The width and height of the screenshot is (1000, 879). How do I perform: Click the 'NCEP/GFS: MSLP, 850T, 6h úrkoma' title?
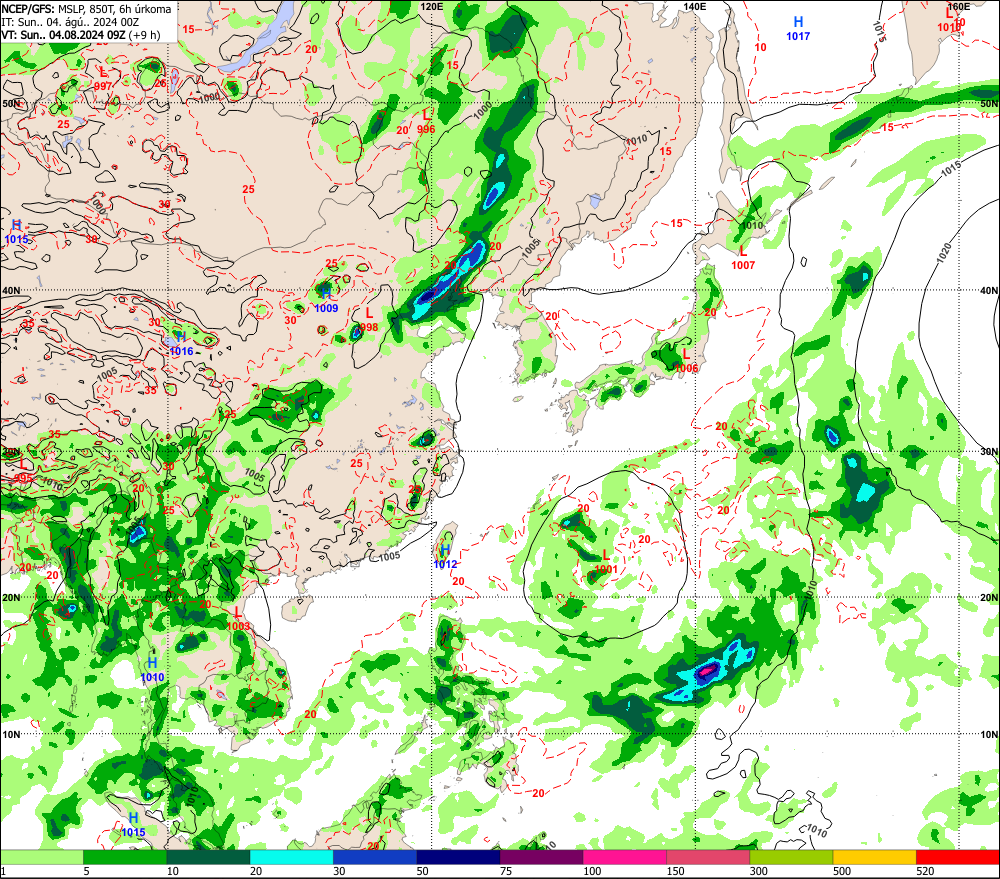[x=87, y=9]
